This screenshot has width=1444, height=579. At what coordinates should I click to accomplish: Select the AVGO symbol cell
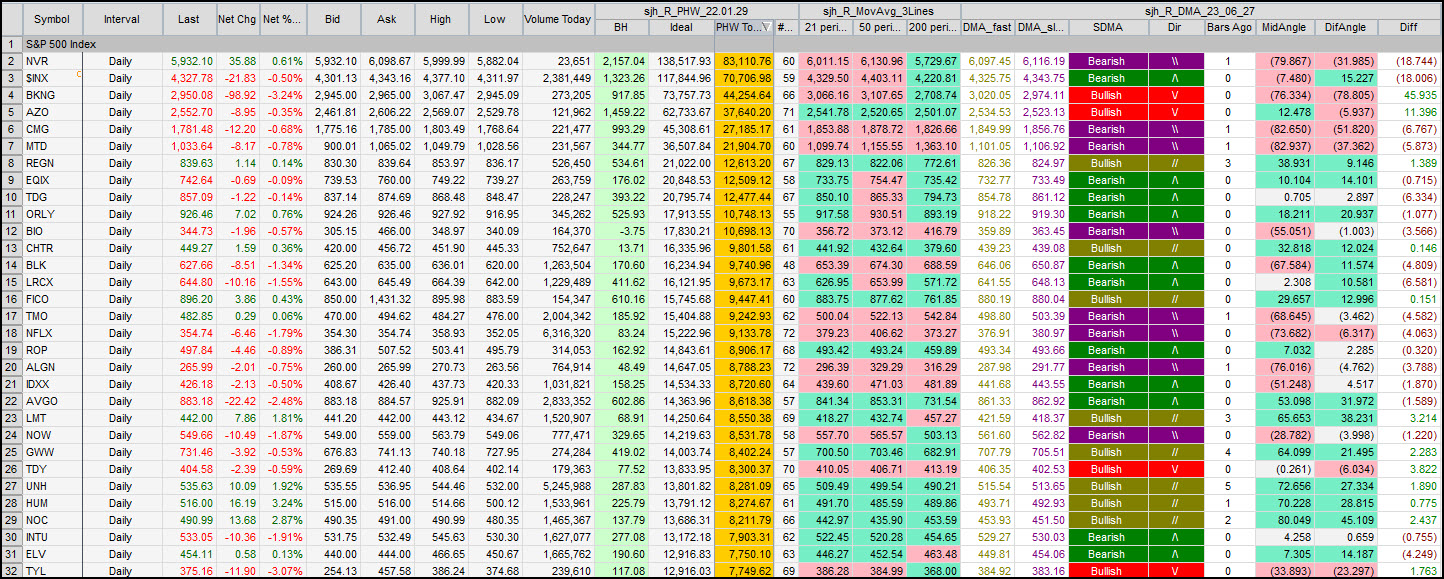[52, 401]
